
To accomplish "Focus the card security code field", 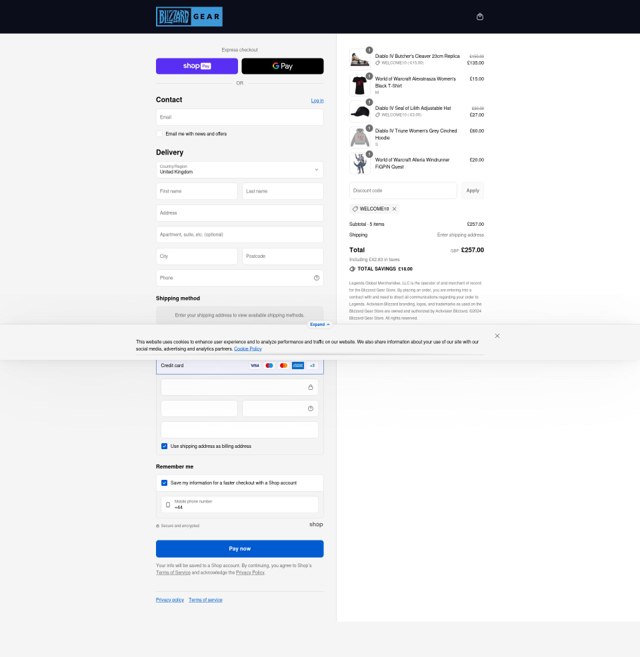I will pyautogui.click(x=280, y=409).
